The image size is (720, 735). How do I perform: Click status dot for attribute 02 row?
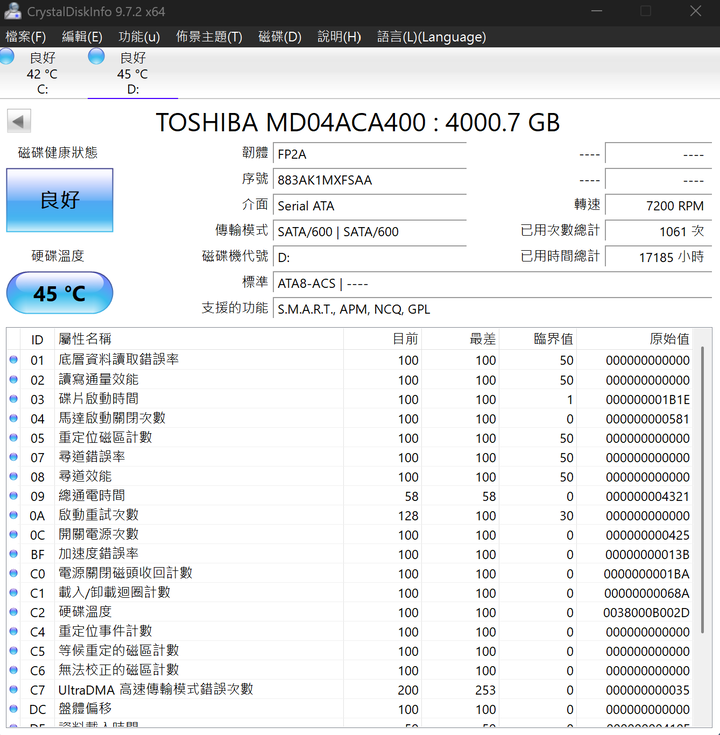[x=14, y=379]
